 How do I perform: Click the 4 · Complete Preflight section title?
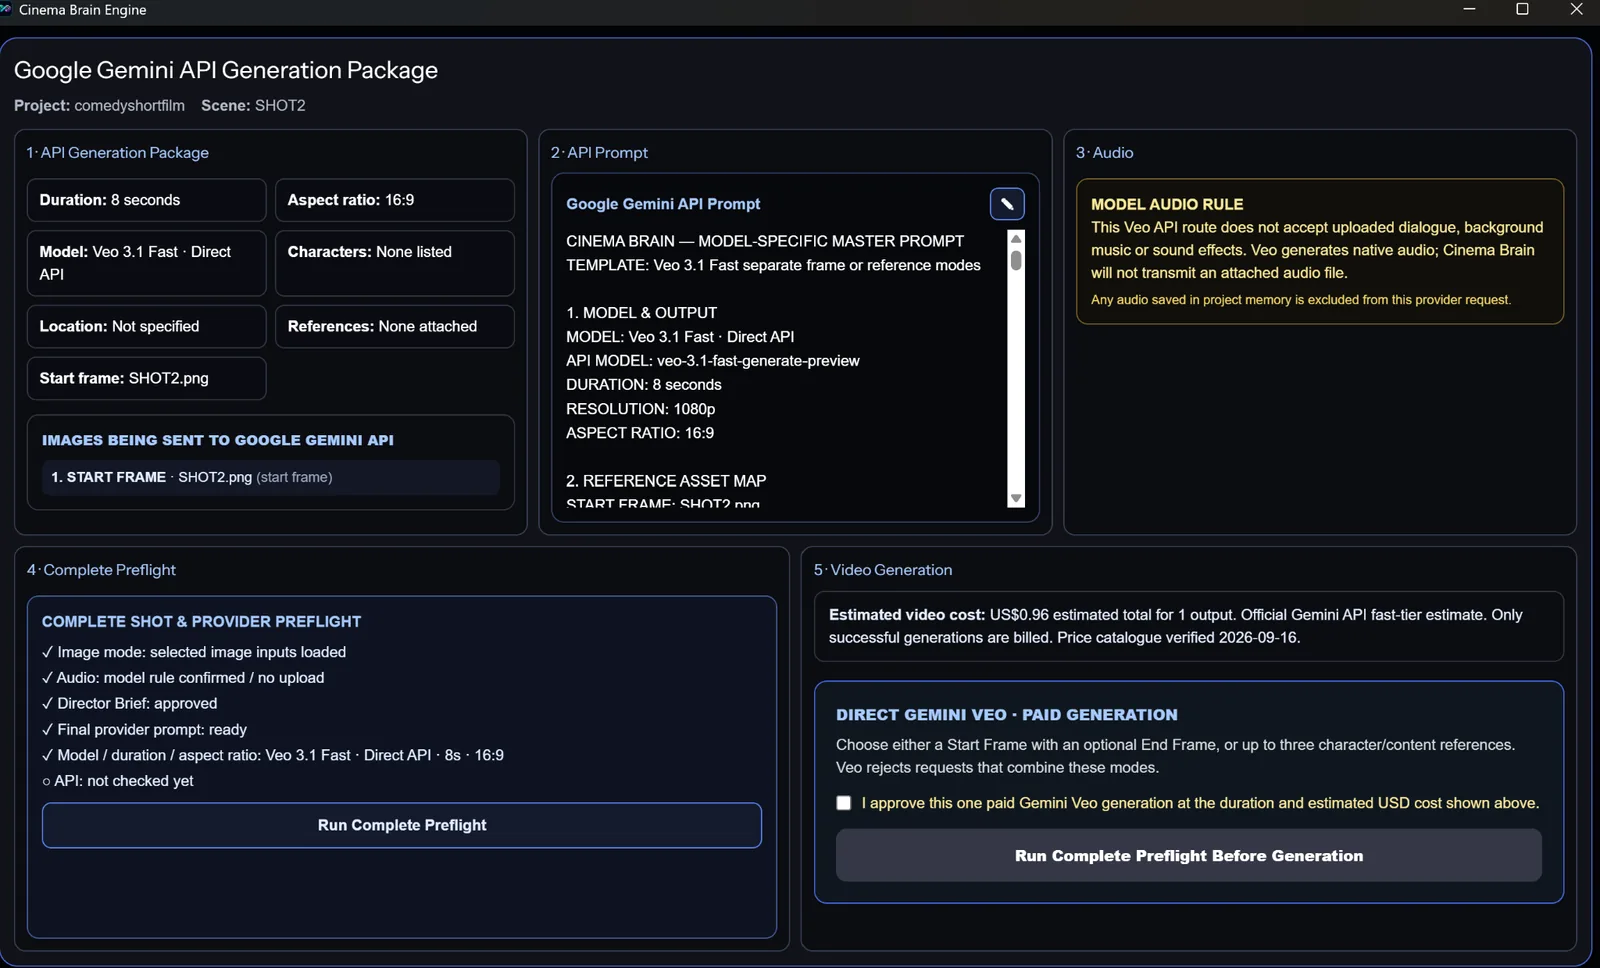tap(101, 570)
